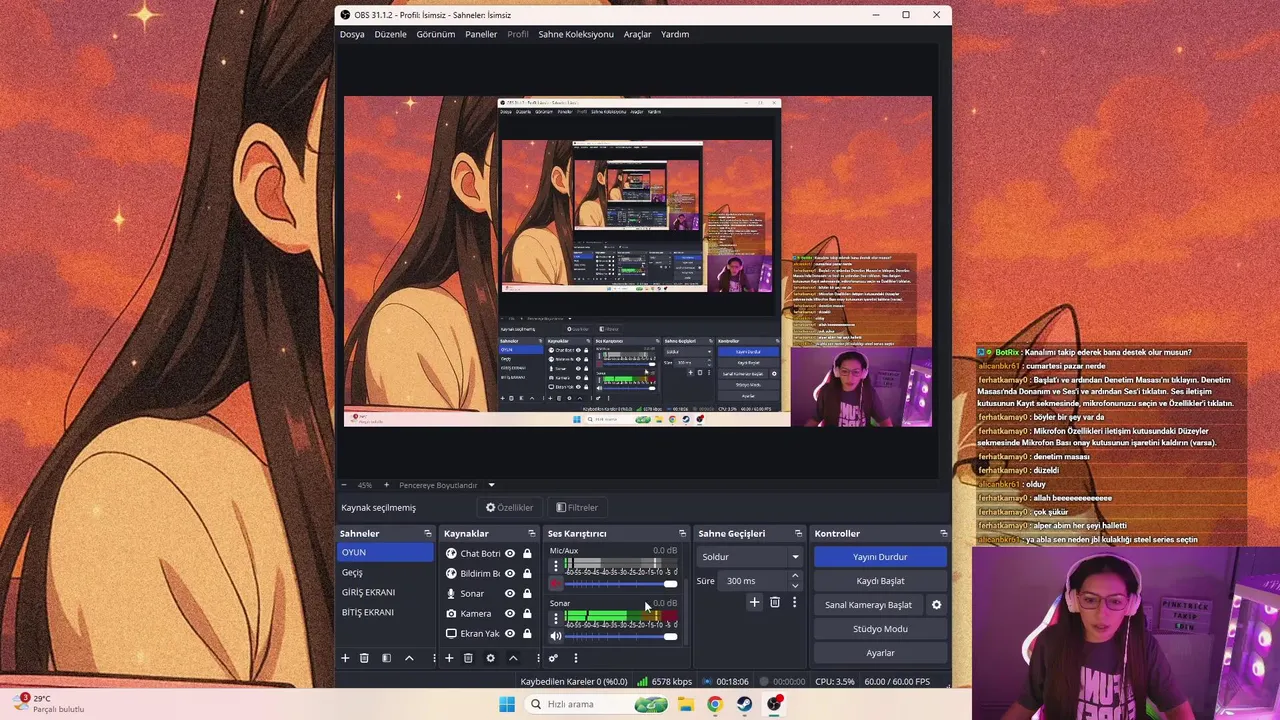The image size is (1280, 720).
Task: Open advanced audio properties gears icon
Action: tap(553, 658)
